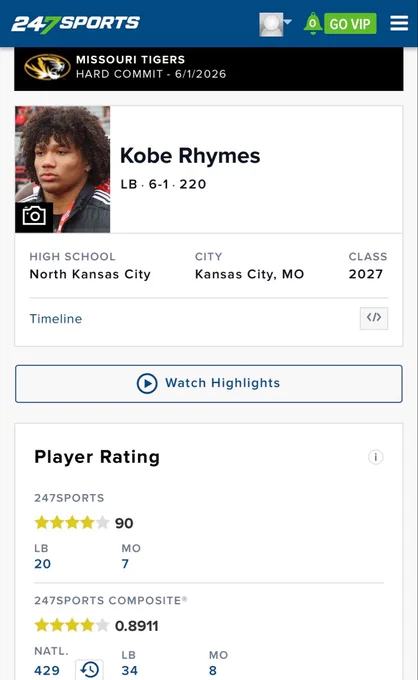This screenshot has height=680, width=418.
Task: Open the user avatar dropdown
Action: tap(275, 24)
